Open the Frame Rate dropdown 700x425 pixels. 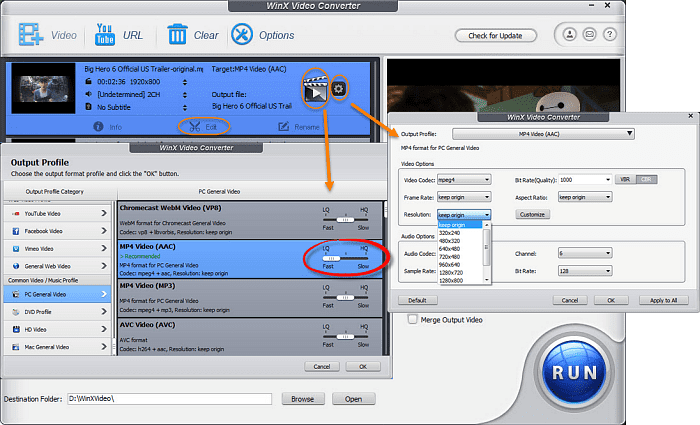coord(464,197)
